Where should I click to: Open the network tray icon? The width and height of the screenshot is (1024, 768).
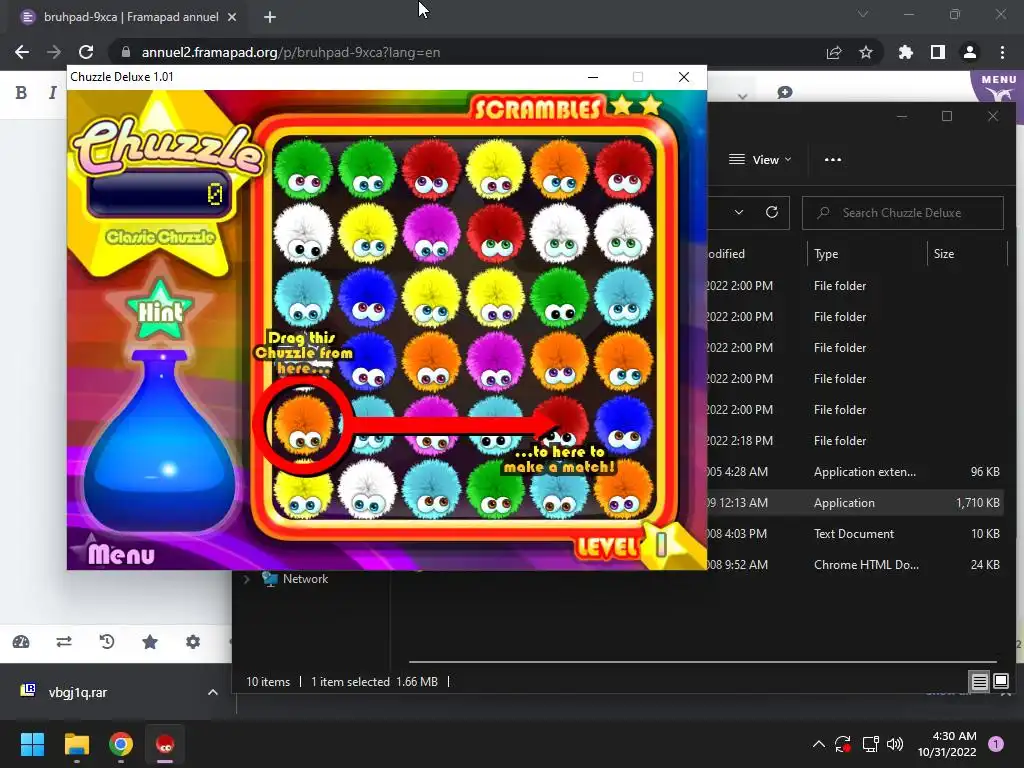point(870,744)
